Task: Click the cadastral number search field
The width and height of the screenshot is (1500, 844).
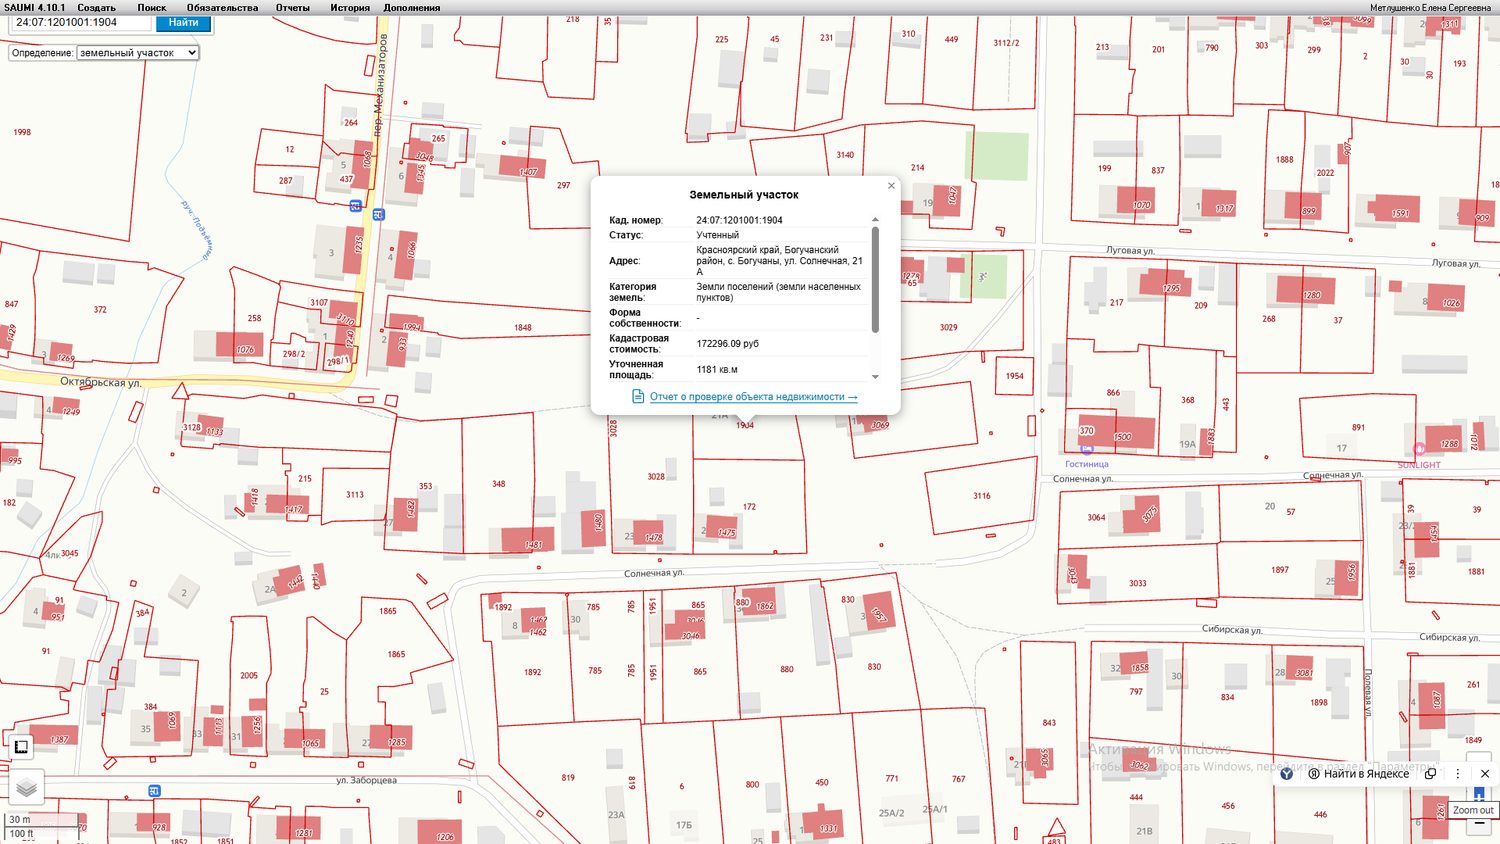Action: pos(80,22)
